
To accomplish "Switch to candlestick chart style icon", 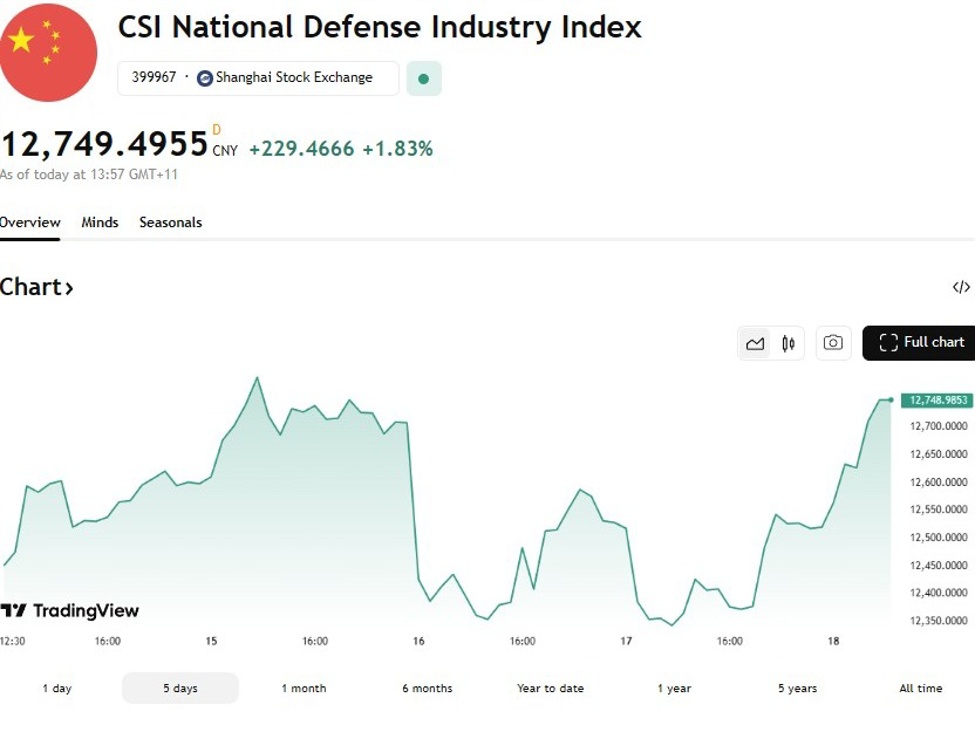I will coord(788,343).
